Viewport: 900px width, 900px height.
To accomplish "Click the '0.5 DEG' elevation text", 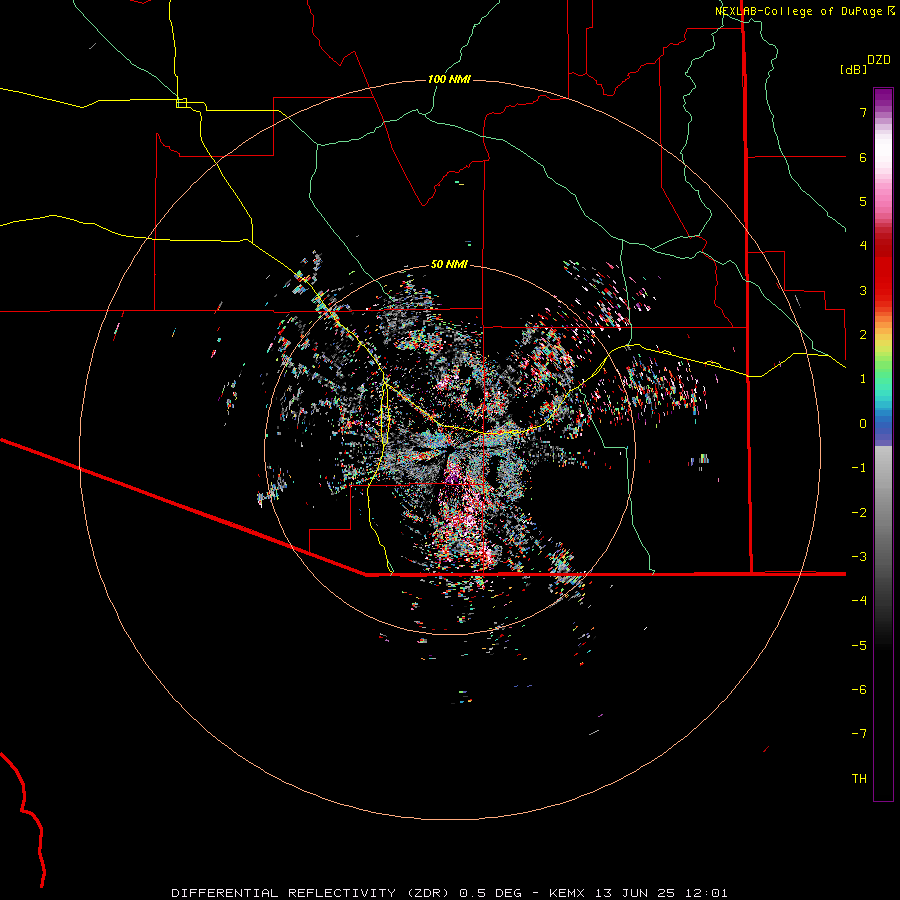I will coord(490,893).
